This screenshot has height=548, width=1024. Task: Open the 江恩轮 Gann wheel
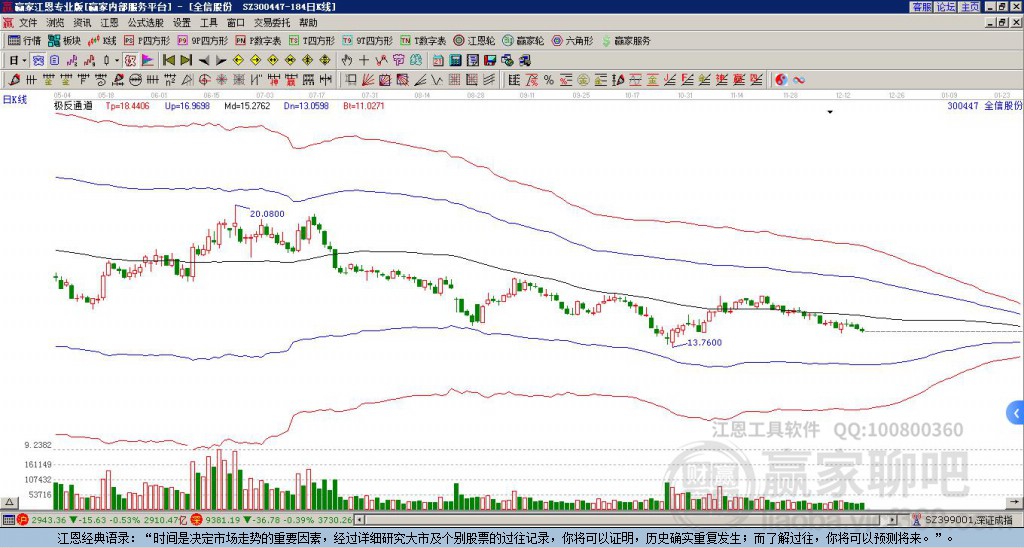pyautogui.click(x=474, y=40)
